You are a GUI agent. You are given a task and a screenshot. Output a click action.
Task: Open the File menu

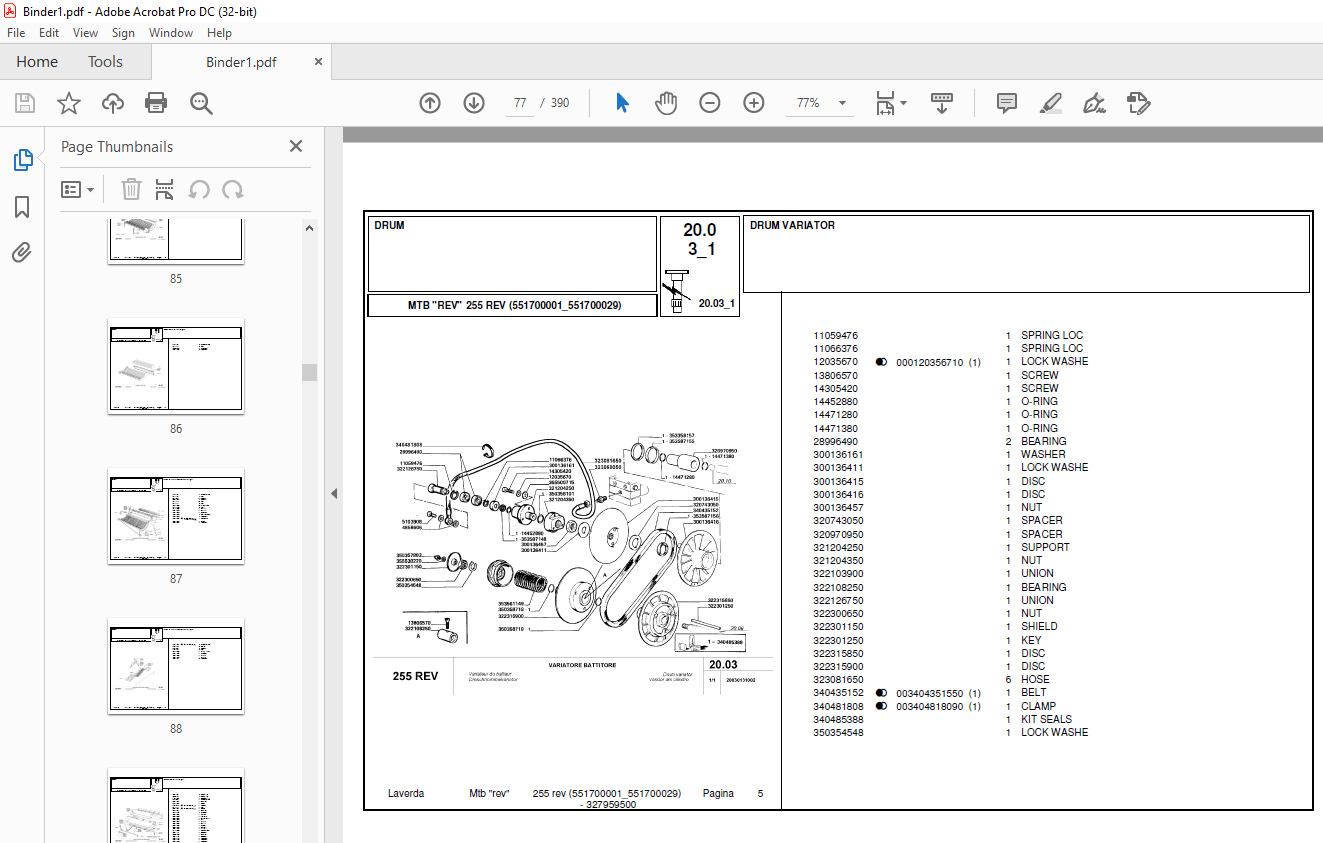(x=16, y=33)
